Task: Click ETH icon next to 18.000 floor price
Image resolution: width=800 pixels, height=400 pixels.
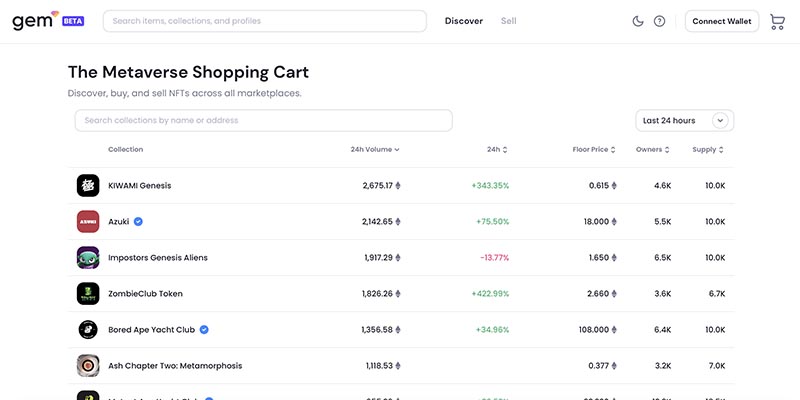Action: [x=614, y=221]
